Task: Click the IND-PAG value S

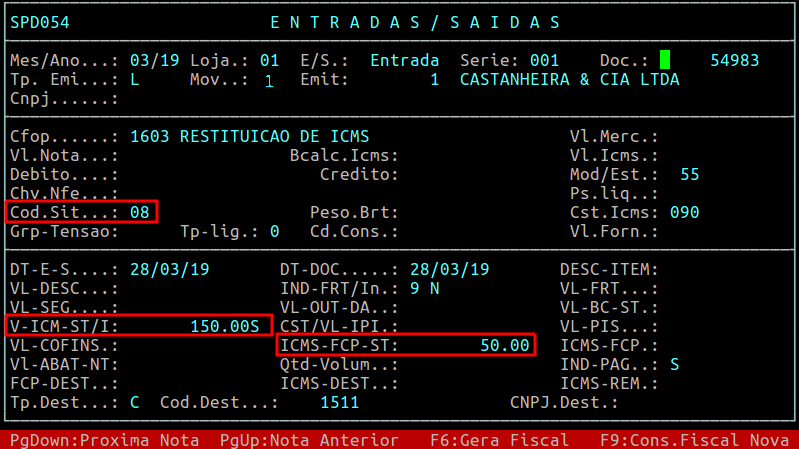Action: (674, 364)
